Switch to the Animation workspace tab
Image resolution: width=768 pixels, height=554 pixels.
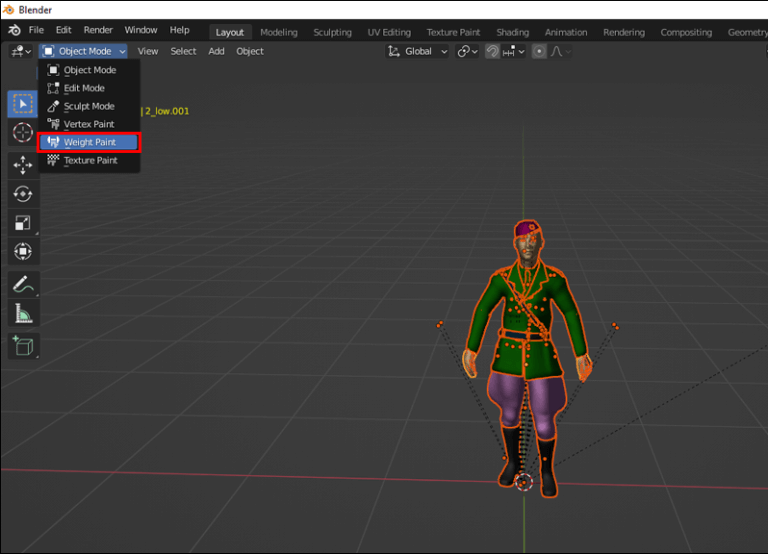[566, 32]
